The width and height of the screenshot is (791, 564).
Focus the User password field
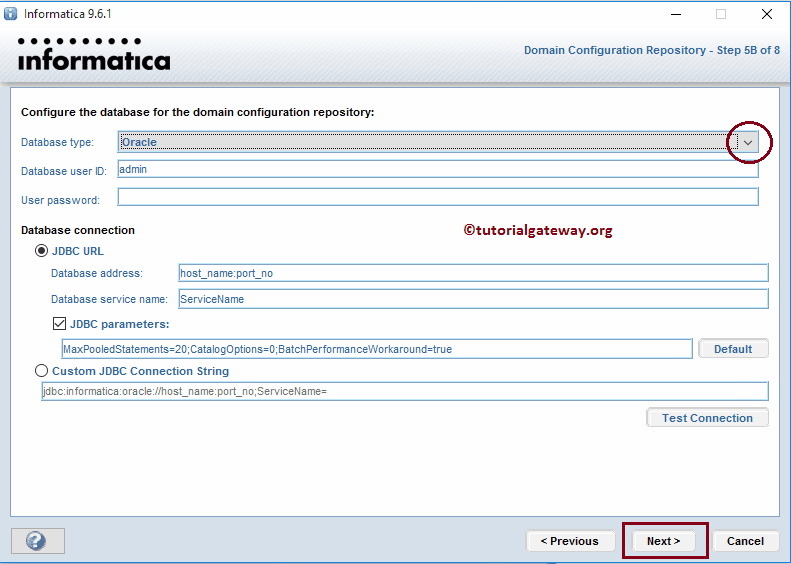click(437, 197)
